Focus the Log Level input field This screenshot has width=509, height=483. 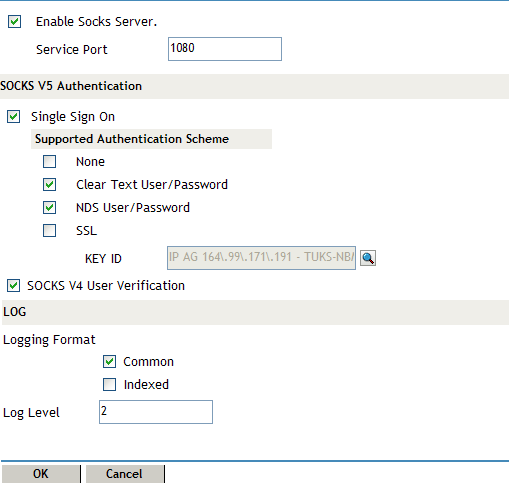(156, 412)
